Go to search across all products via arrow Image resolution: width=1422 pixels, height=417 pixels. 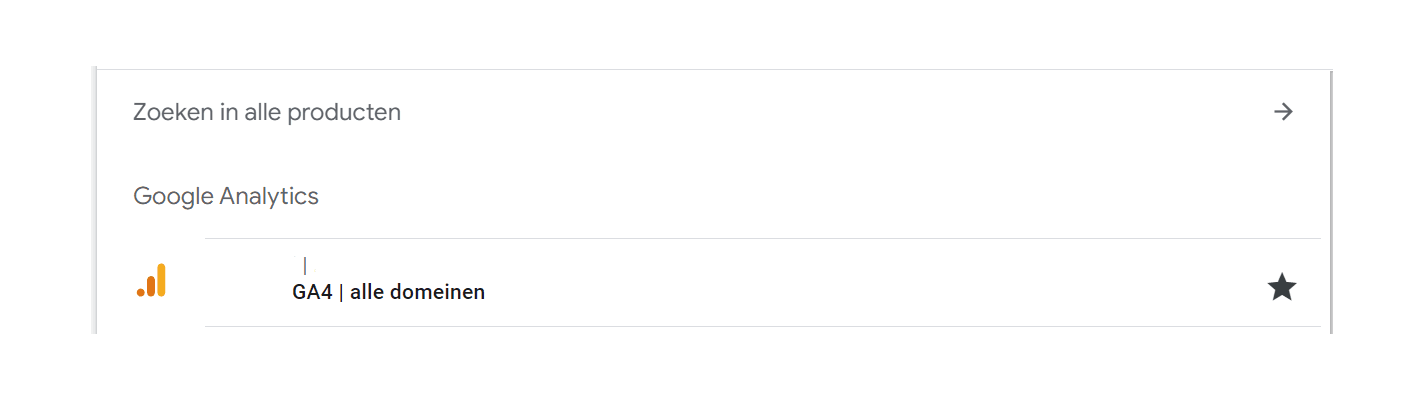click(x=1283, y=112)
